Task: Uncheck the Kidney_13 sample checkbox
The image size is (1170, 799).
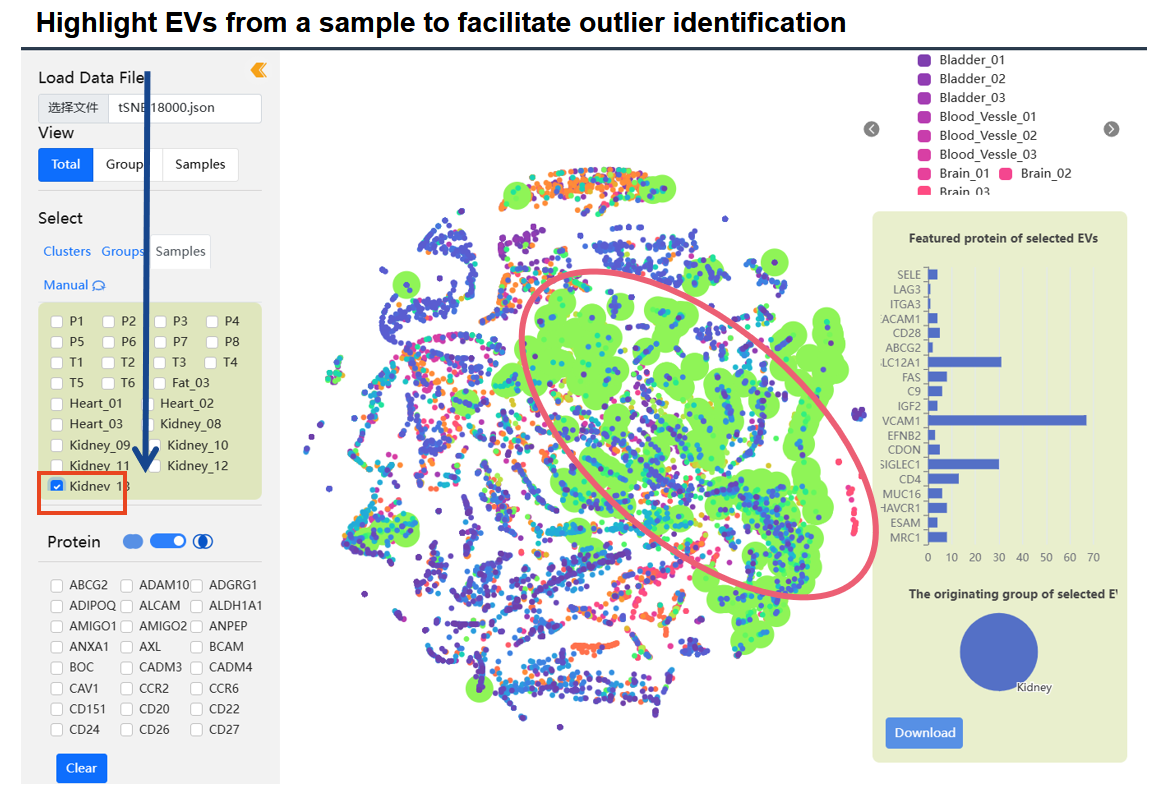Action: [57, 486]
